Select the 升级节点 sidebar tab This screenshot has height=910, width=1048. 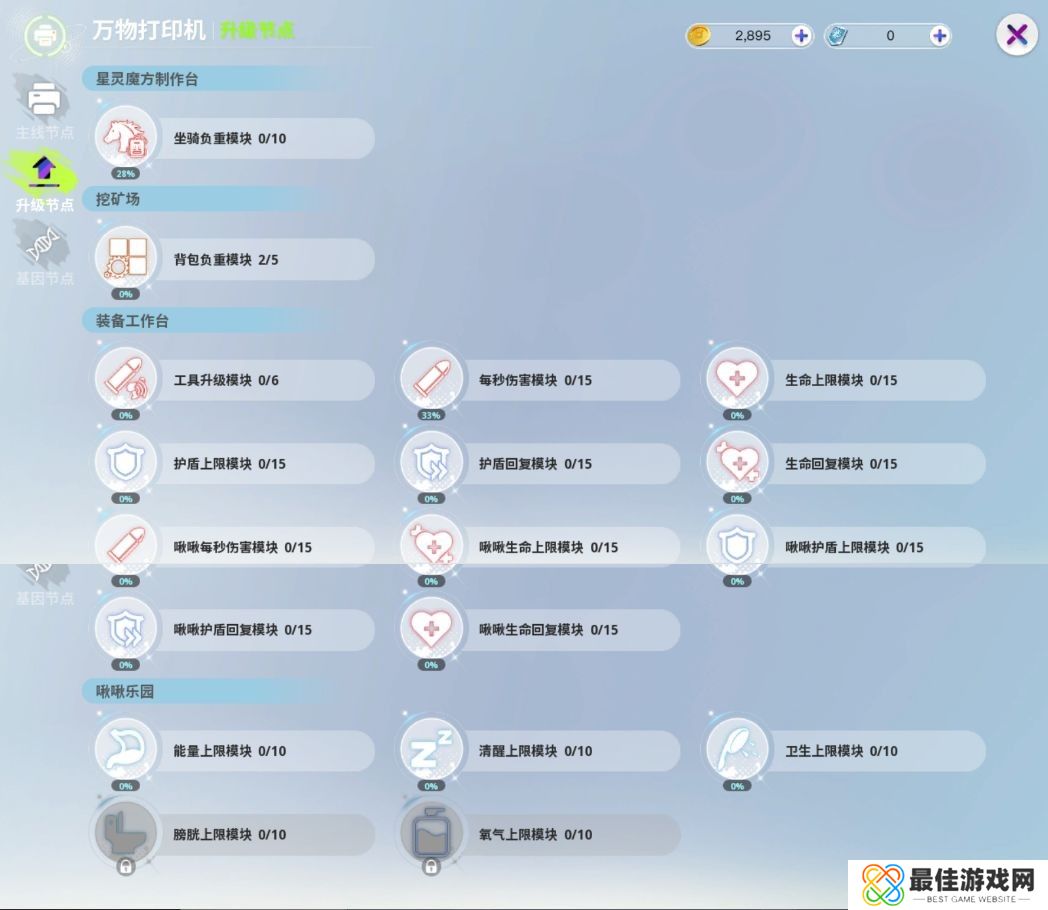[44, 182]
